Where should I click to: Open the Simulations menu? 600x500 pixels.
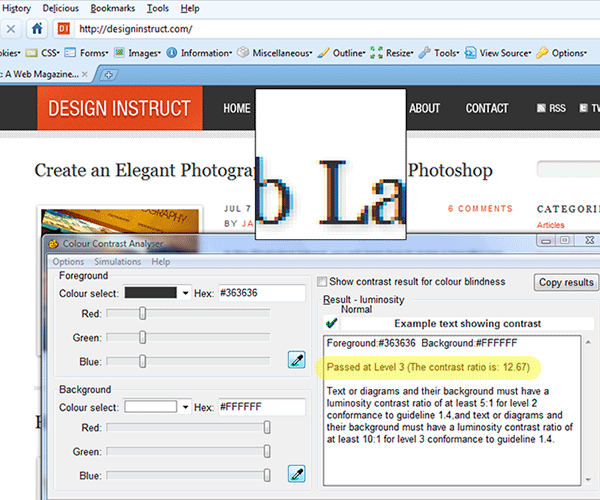coord(117,262)
